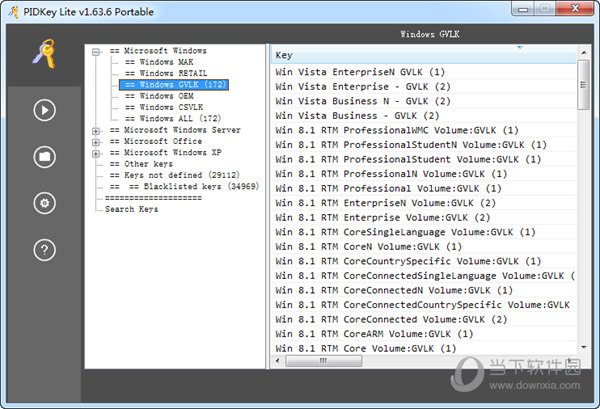Image resolution: width=600 pixels, height=409 pixels.
Task: Select Microsoft Office label in tree
Action: click(156, 141)
